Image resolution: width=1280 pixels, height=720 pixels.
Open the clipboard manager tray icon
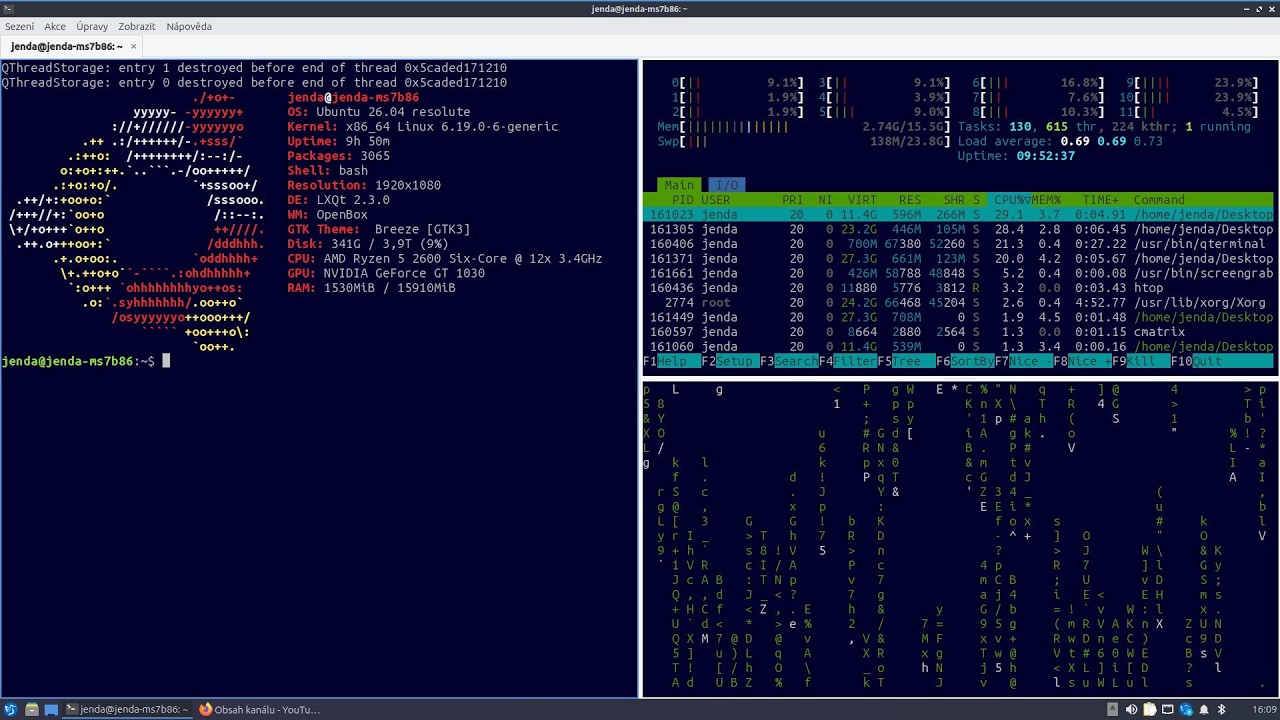pos(1150,710)
